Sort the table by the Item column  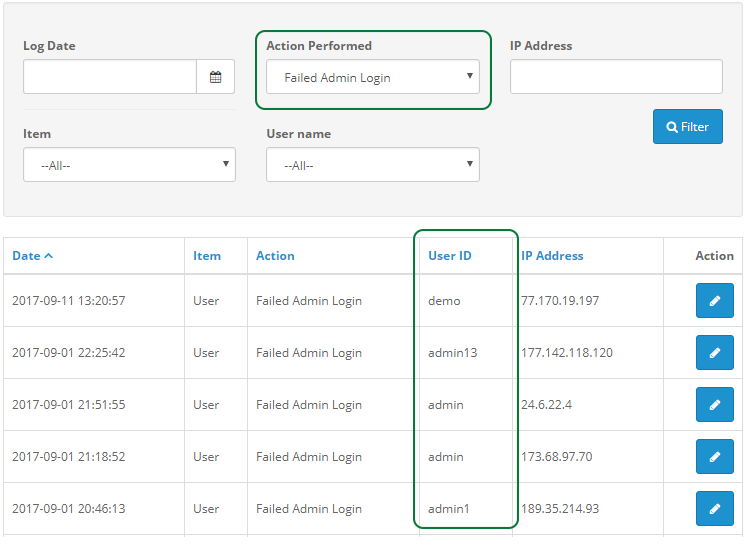(x=207, y=256)
